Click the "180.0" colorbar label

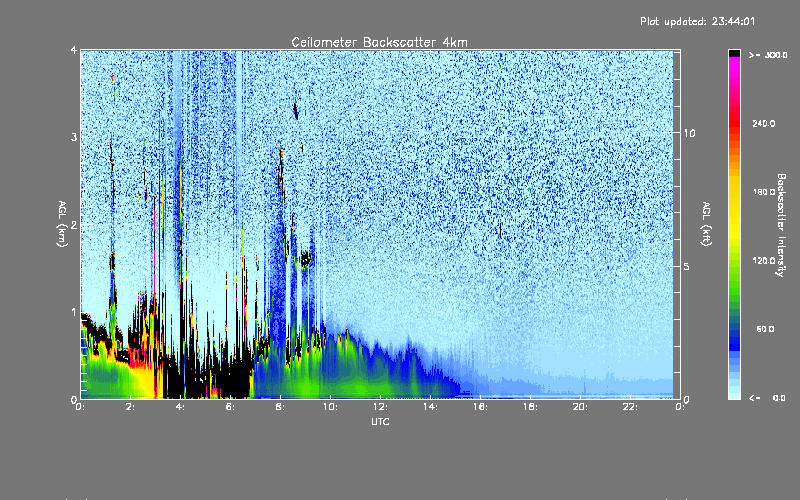point(764,192)
